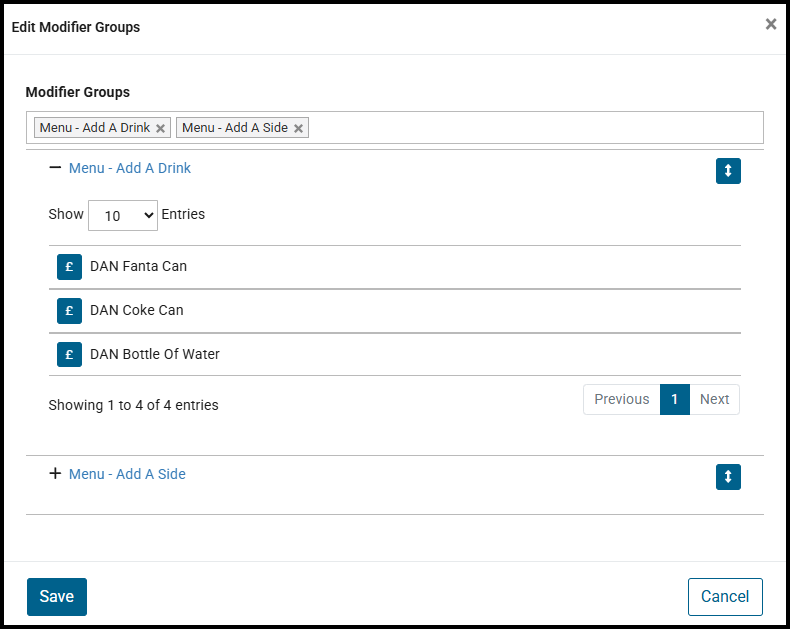
Task: Cancel editing modifier groups
Action: 725,597
